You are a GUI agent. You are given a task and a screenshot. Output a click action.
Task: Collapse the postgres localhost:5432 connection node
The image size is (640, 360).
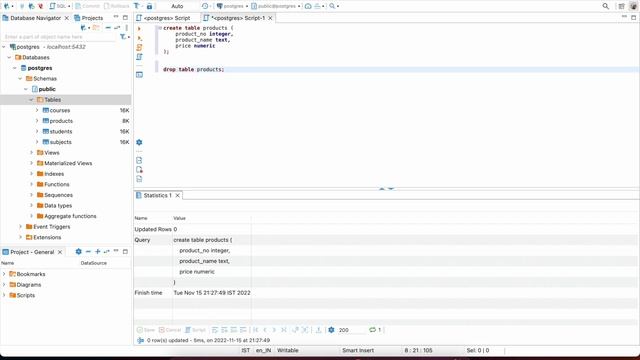(4, 47)
